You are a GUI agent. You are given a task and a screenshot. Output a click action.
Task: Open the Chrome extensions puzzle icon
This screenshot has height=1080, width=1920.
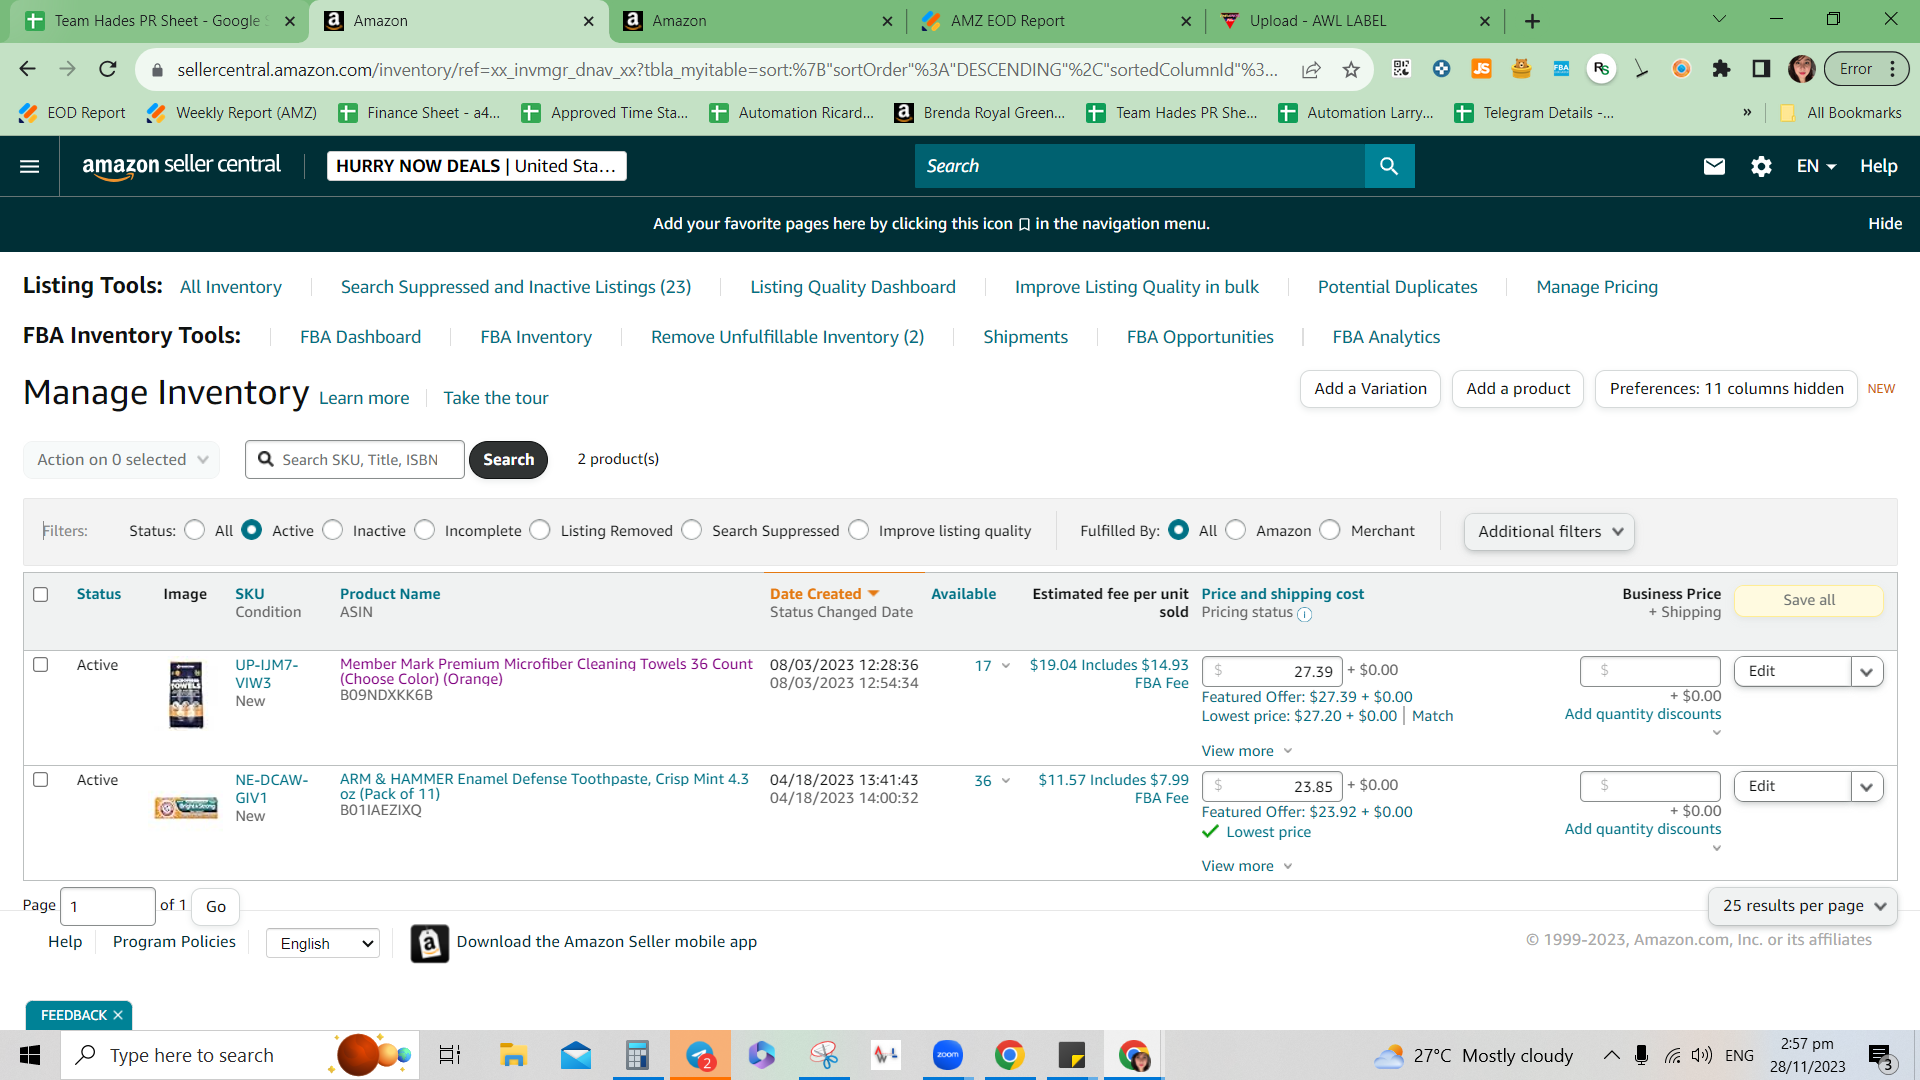coord(1721,69)
